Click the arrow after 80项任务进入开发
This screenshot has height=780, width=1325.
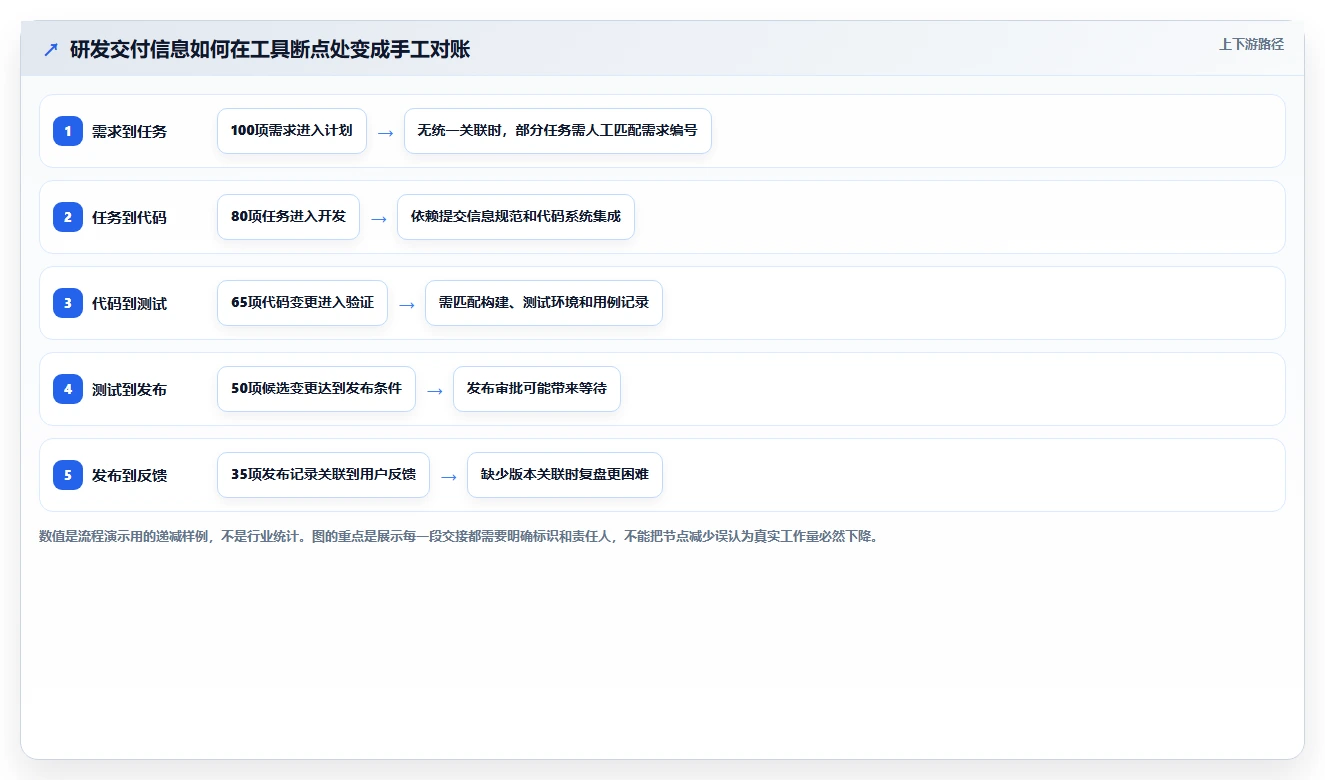pos(378,218)
